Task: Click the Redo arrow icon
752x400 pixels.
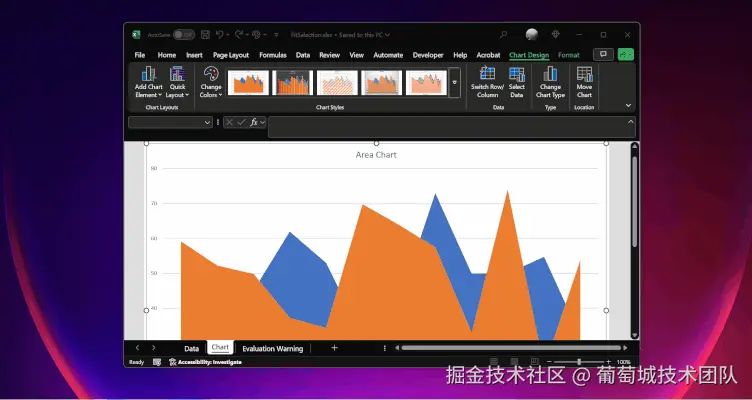Action: 238,35
